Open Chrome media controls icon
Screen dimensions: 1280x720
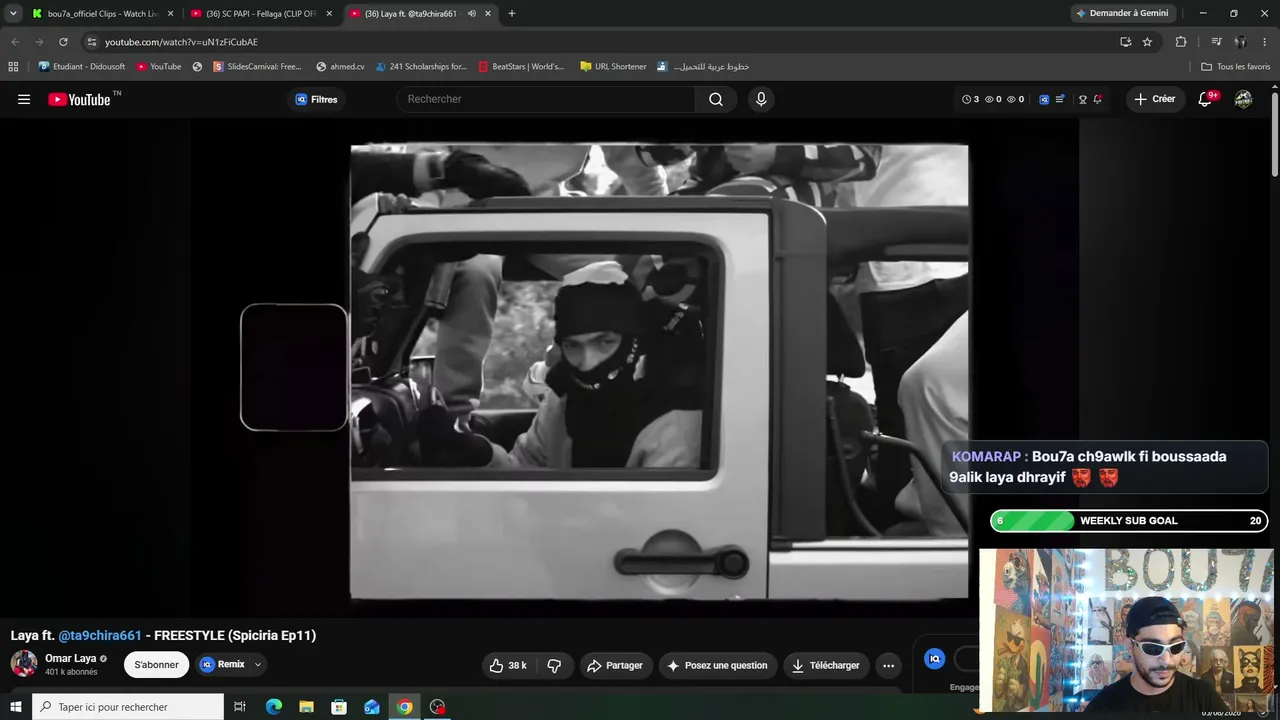tap(1216, 42)
